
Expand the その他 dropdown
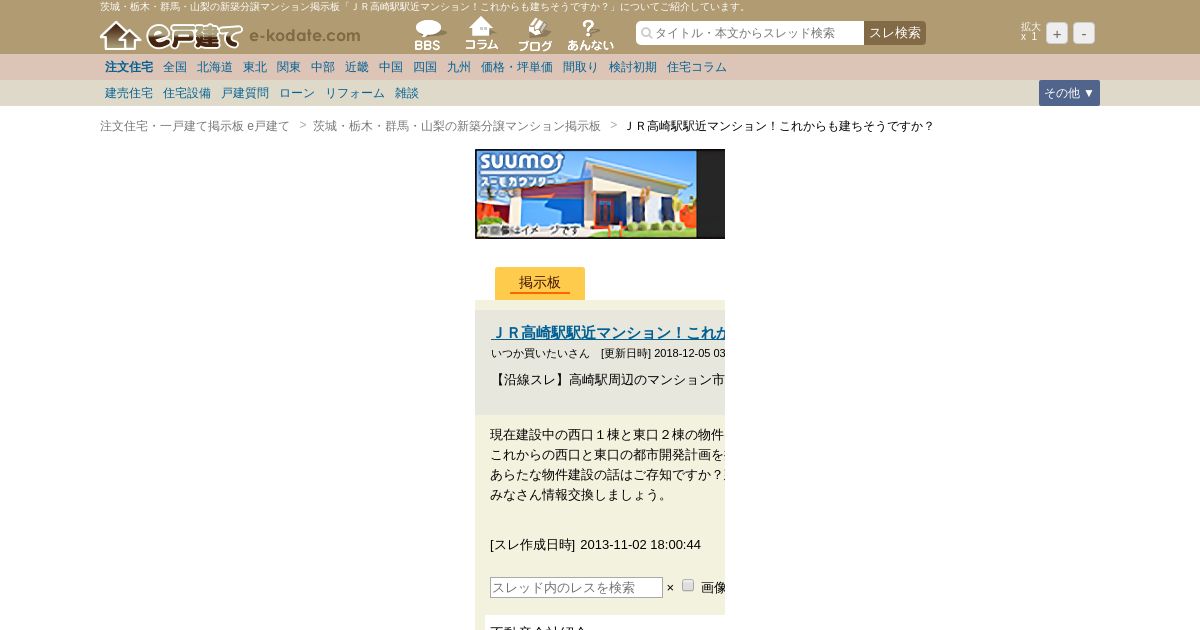click(x=1069, y=93)
